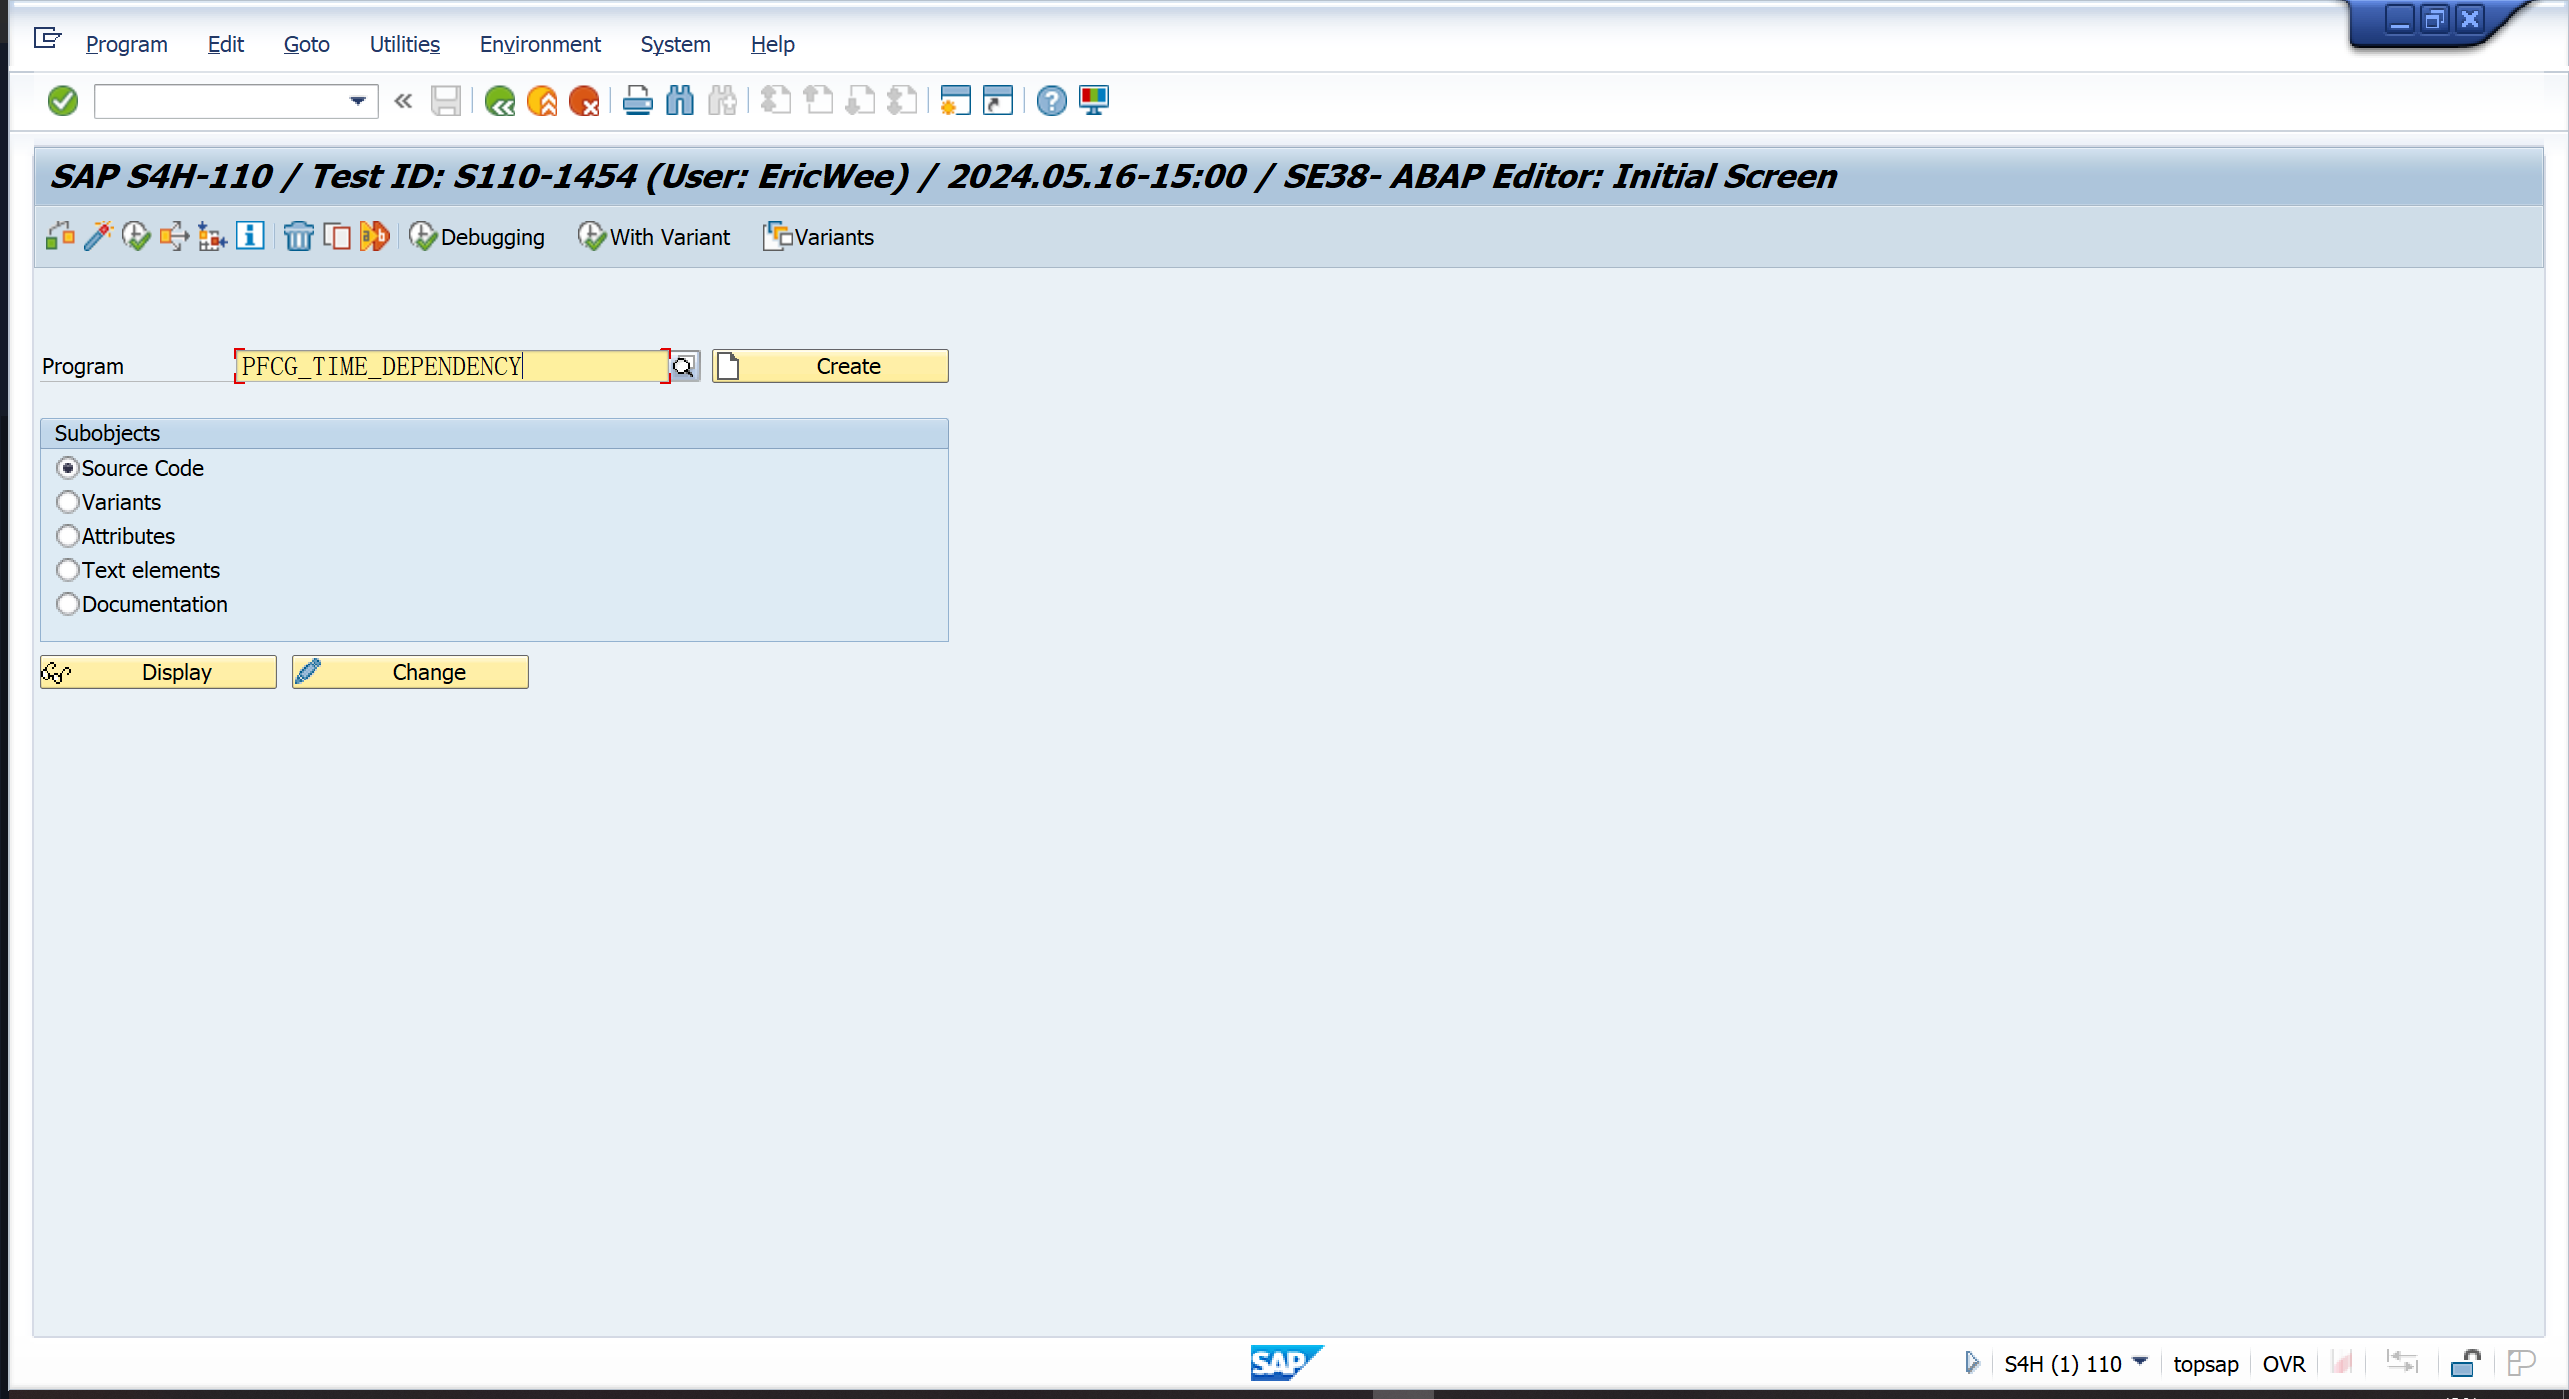Click the Delete trash can icon

[x=298, y=237]
